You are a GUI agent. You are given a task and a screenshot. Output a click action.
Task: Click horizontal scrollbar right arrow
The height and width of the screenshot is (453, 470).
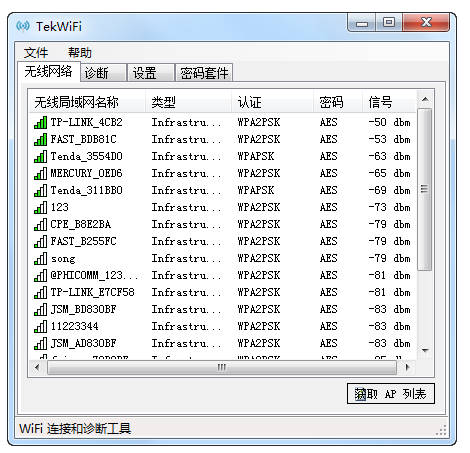click(x=407, y=367)
